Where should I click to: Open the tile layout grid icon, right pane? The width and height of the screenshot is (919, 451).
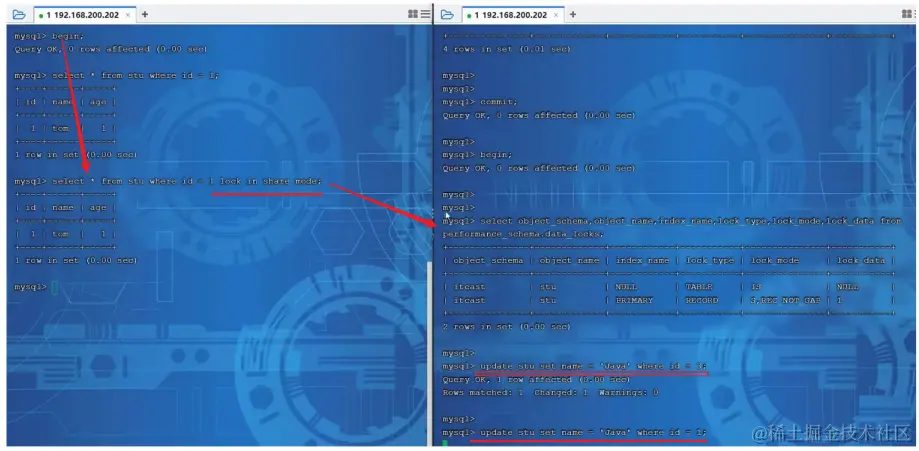(907, 14)
